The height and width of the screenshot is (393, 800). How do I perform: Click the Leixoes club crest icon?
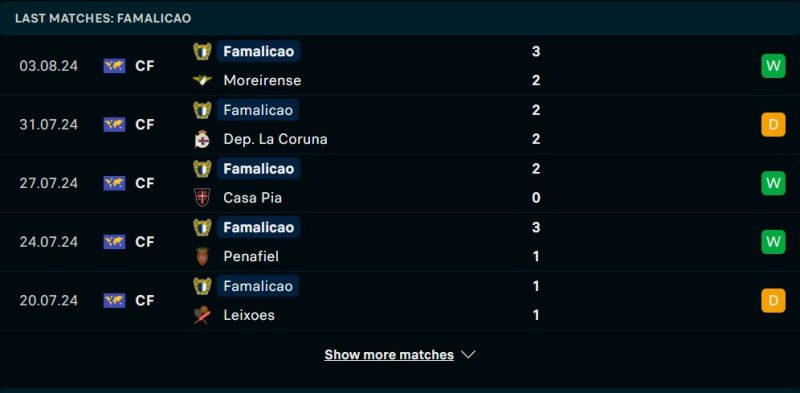(x=202, y=315)
